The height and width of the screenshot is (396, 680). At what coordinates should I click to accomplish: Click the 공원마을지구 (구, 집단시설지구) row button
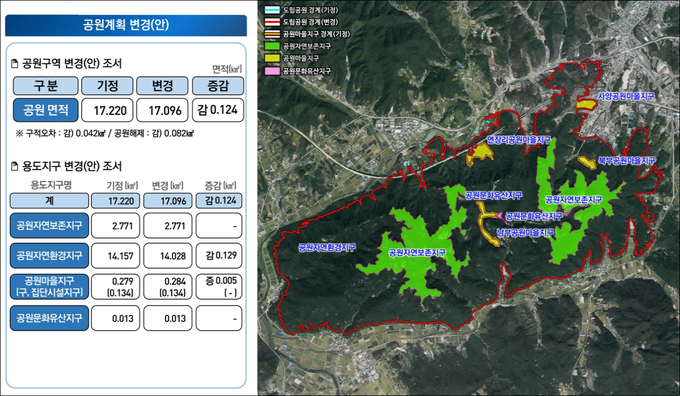(x=49, y=287)
